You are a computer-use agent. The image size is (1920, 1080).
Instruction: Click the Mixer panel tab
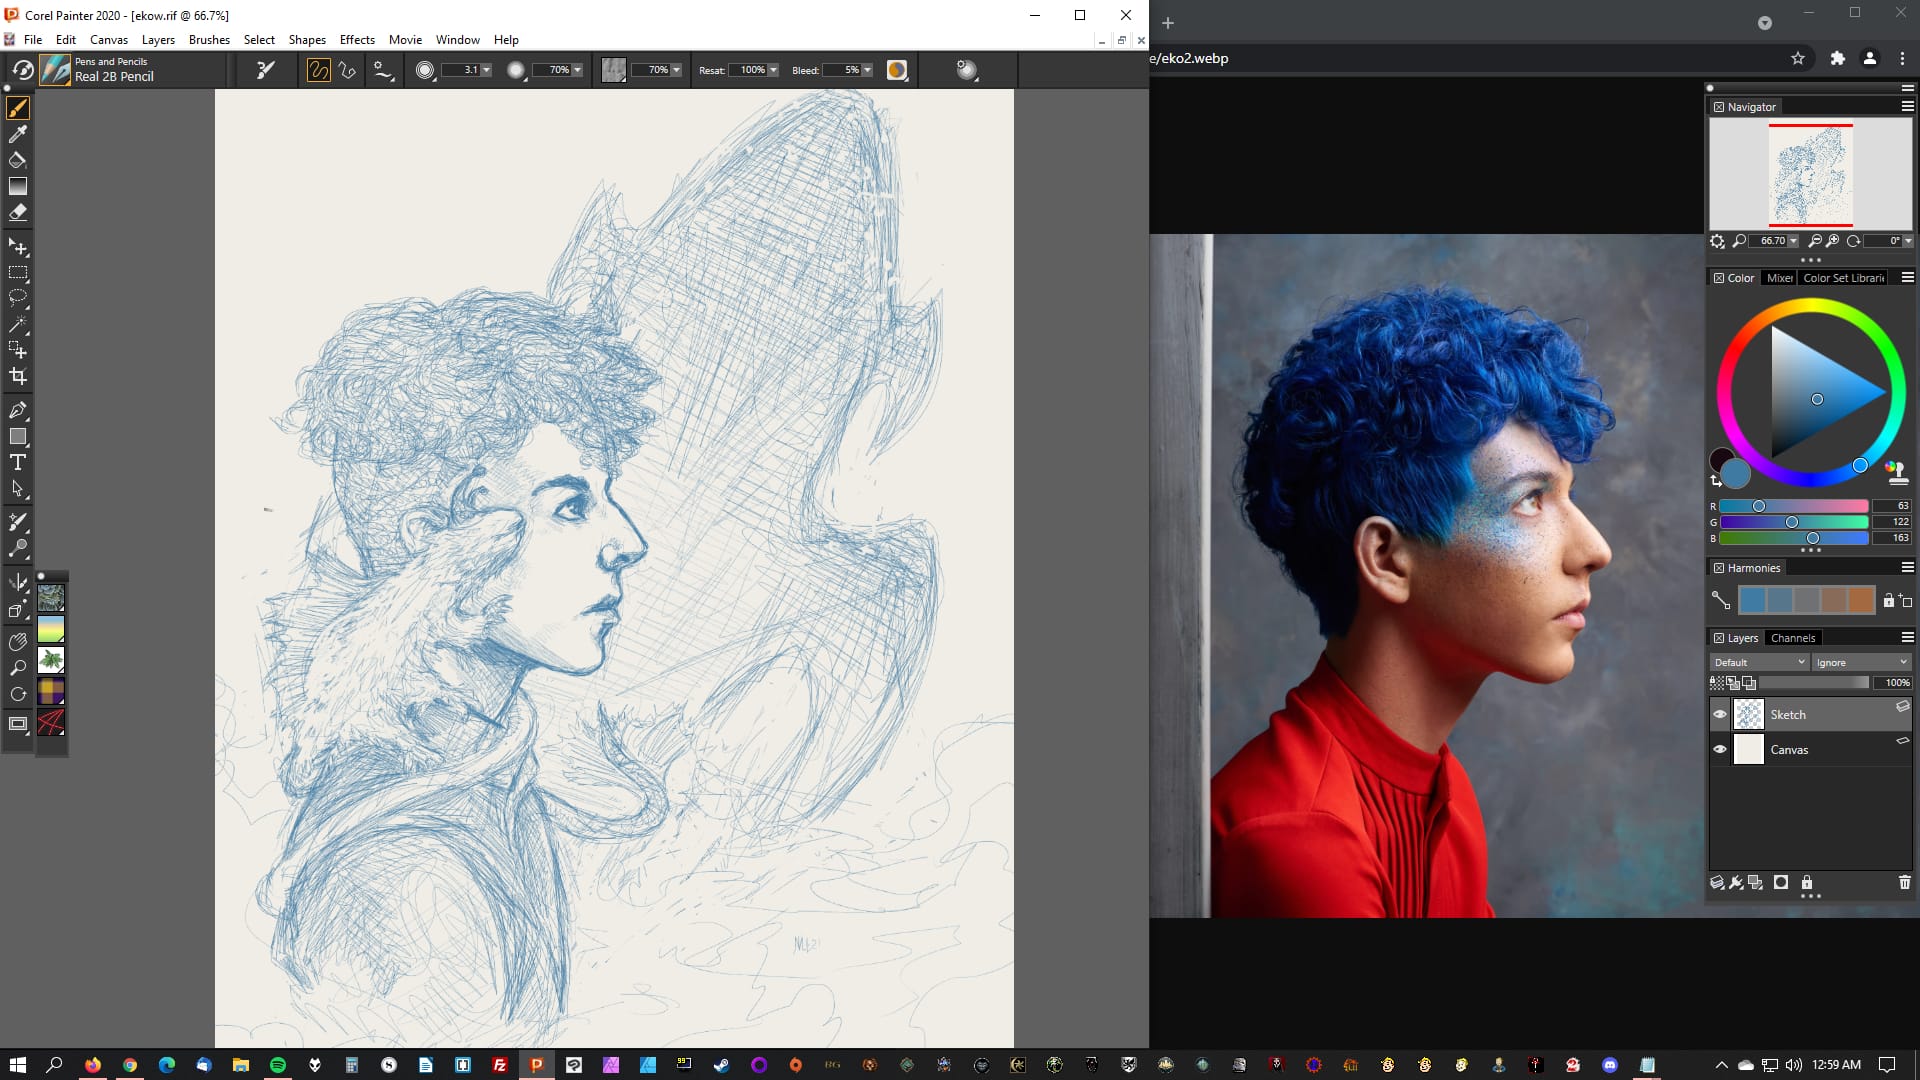[1779, 278]
